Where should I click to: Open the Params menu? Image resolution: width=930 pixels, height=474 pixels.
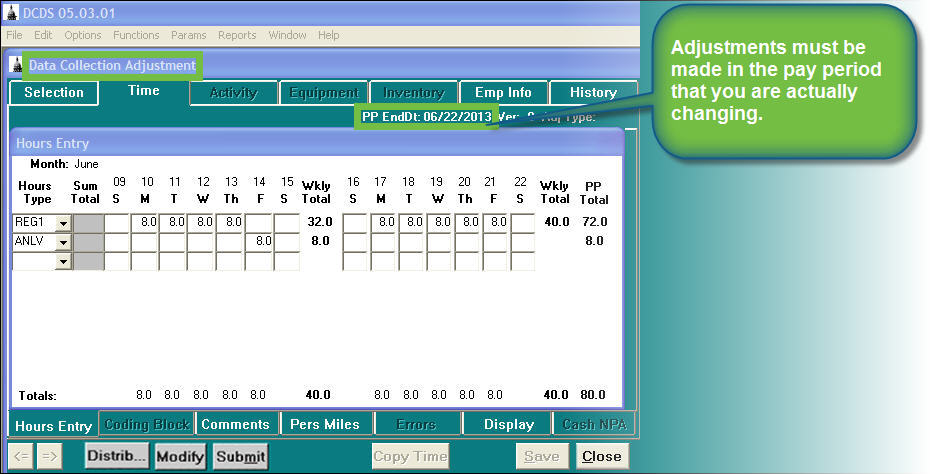pyautogui.click(x=189, y=35)
